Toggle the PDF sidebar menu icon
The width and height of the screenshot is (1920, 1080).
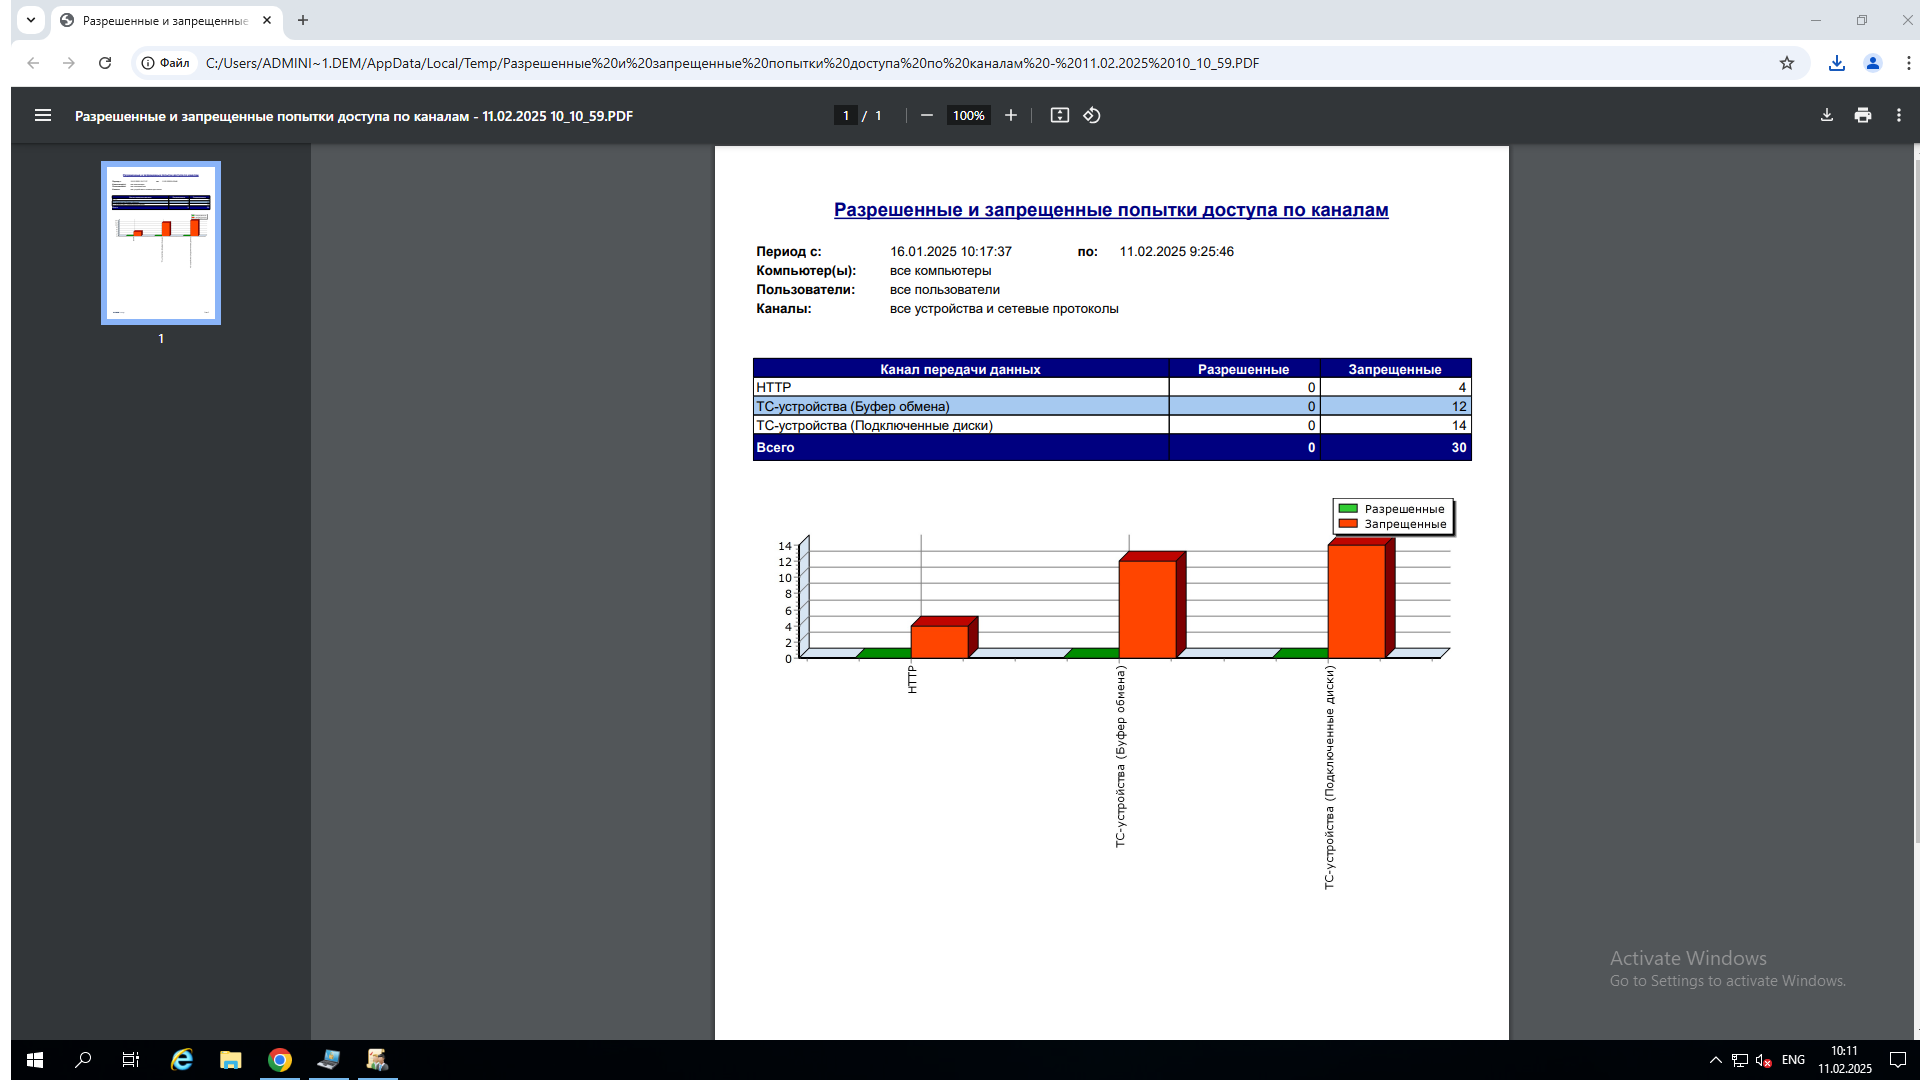pyautogui.click(x=43, y=116)
